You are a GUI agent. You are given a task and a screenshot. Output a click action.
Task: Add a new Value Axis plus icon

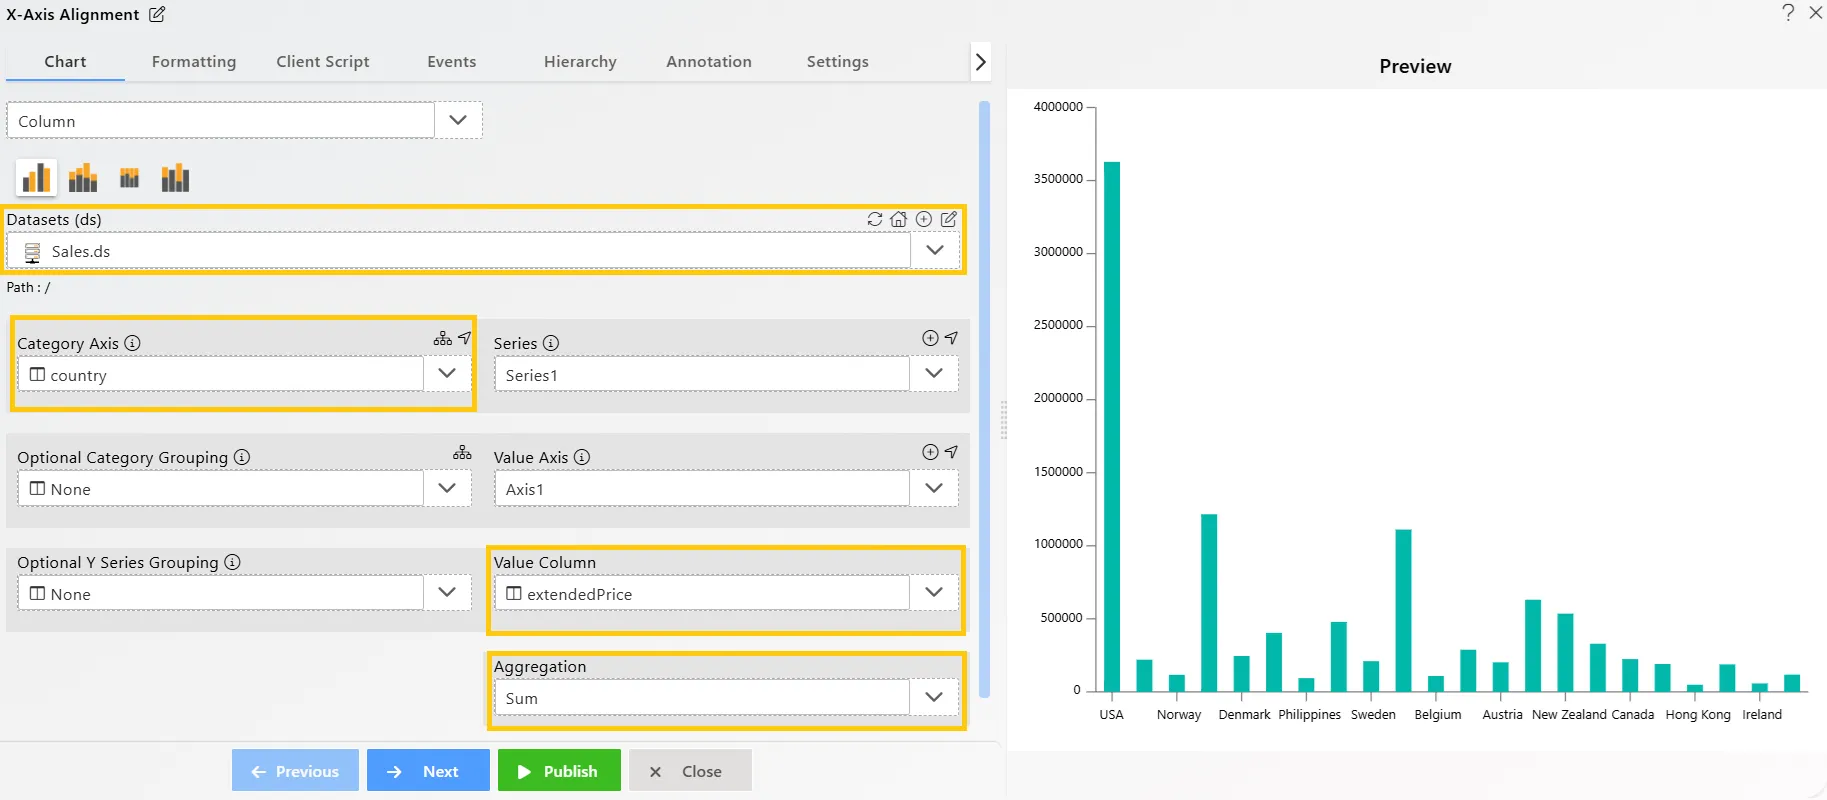pyautogui.click(x=930, y=452)
